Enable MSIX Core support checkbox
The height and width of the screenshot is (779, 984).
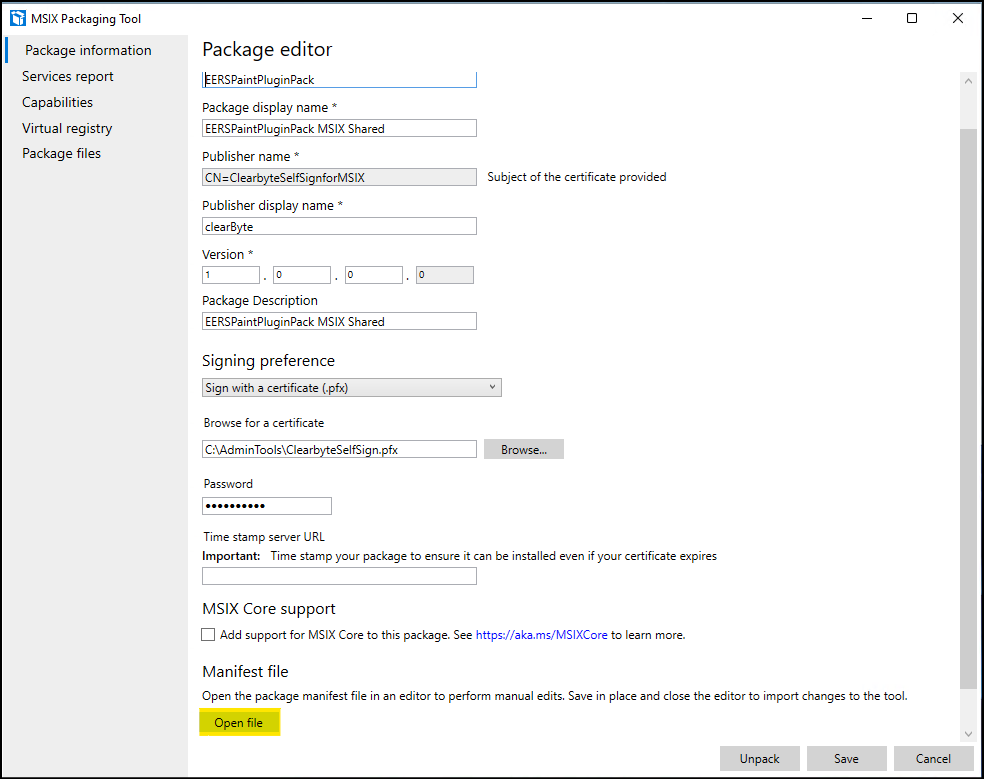click(208, 634)
